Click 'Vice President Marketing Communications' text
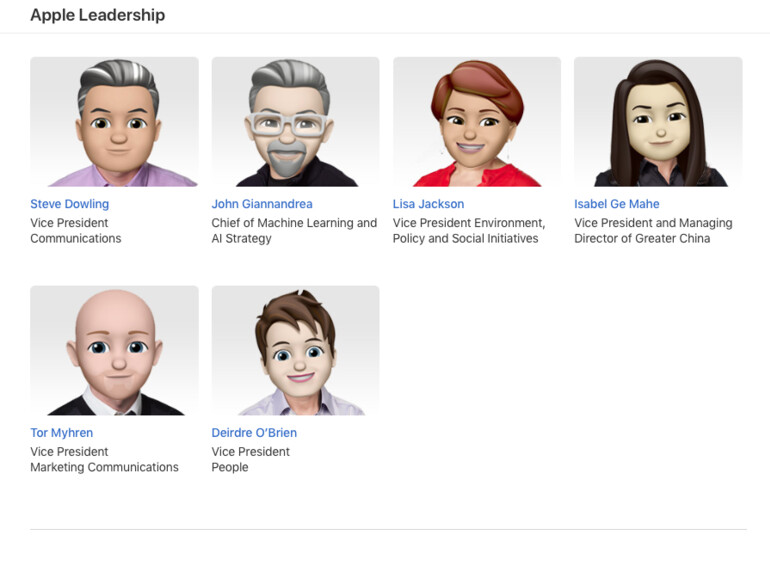Image resolution: width=770 pixels, height=578 pixels. 105,459
